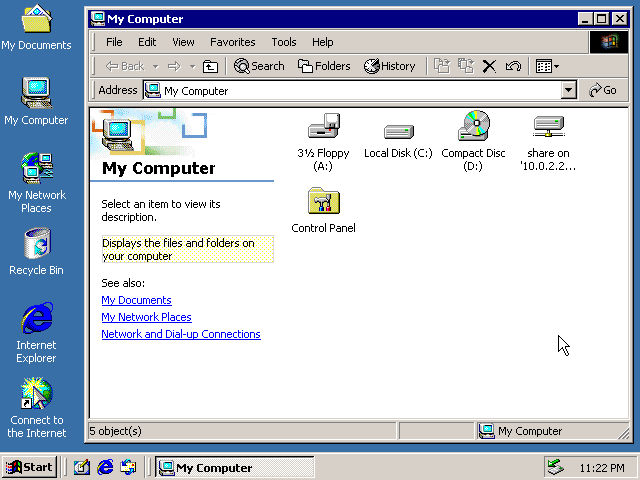The image size is (640, 480).
Task: Click the title bar system menu icon
Action: (x=98, y=18)
